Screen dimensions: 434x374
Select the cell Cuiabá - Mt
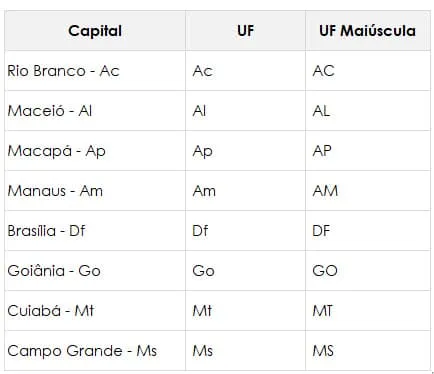click(95, 311)
